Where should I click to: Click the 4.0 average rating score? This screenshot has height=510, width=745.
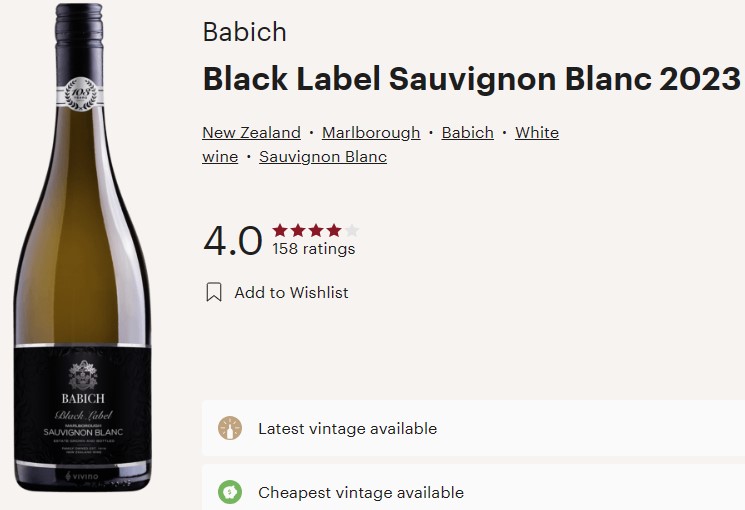pos(233,240)
